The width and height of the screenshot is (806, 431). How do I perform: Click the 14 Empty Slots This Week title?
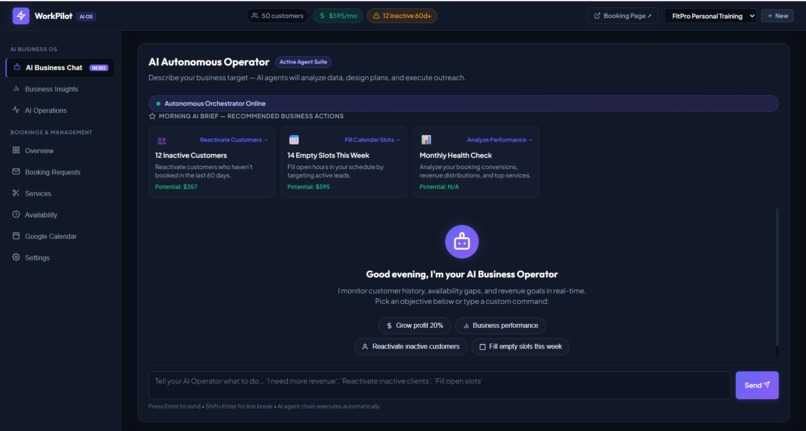click(x=328, y=155)
